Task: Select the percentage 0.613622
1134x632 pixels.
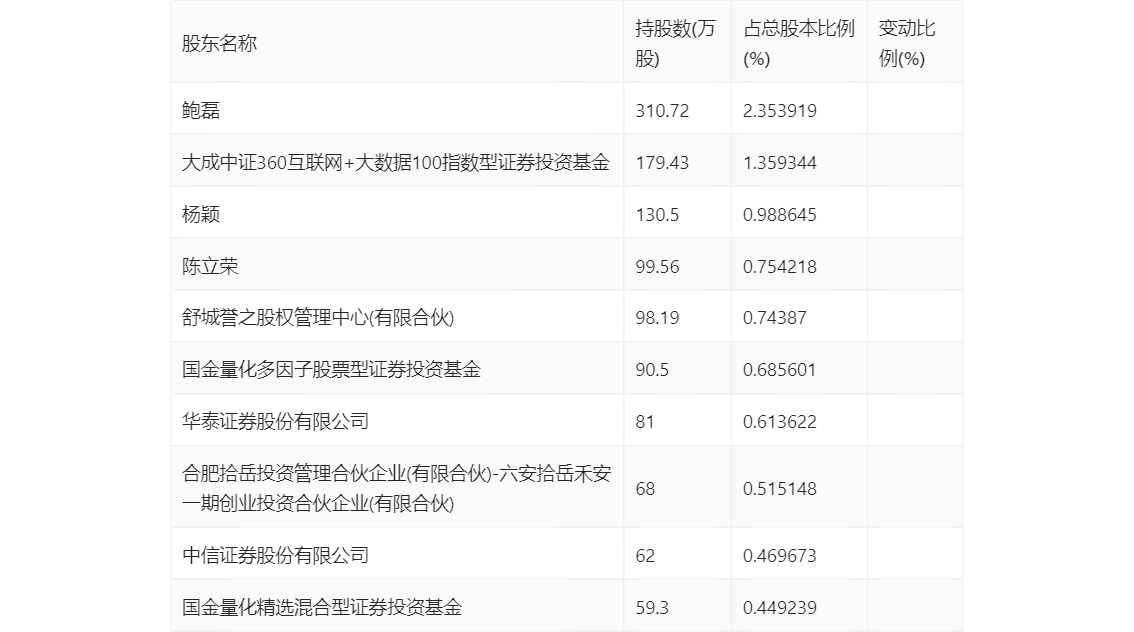Action: (x=780, y=422)
